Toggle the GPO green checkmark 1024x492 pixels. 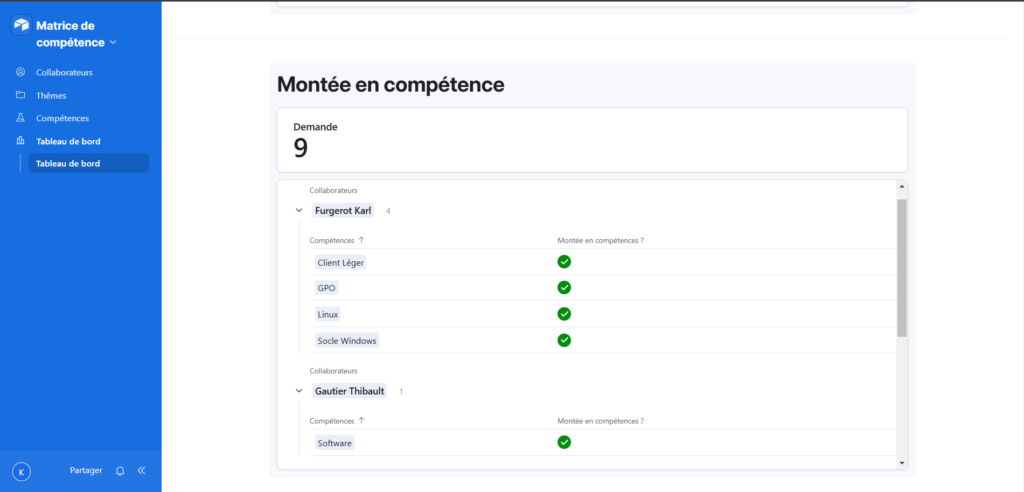564,287
